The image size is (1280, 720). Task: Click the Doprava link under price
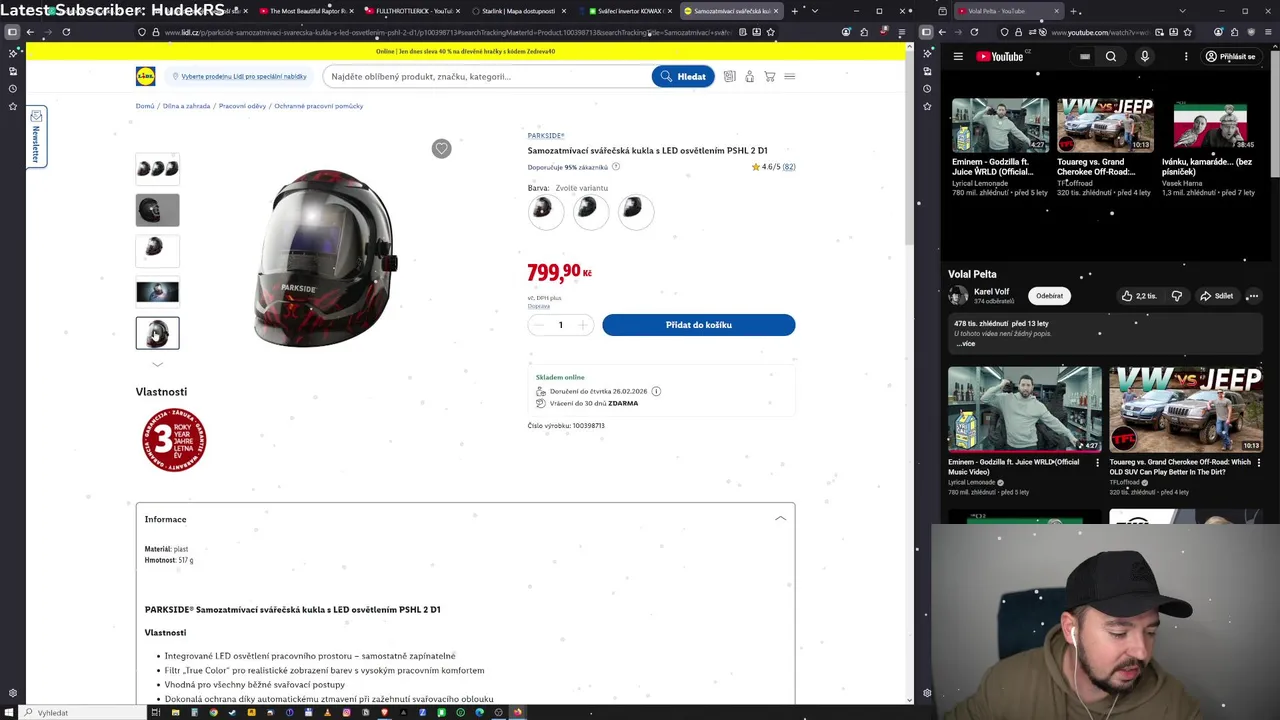click(539, 306)
